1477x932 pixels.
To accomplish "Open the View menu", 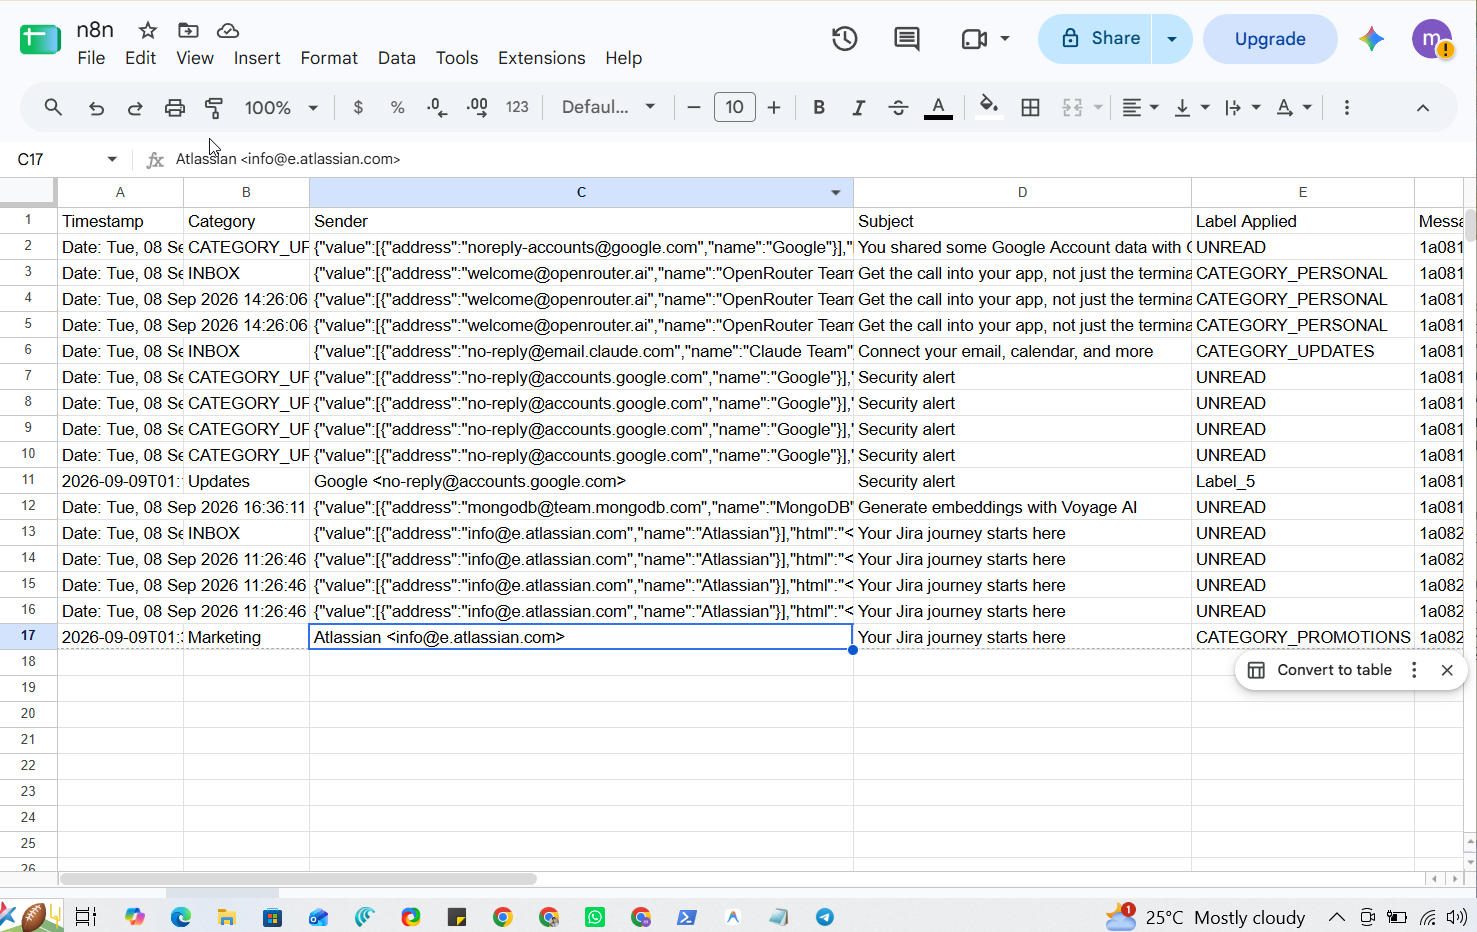I will click(195, 58).
